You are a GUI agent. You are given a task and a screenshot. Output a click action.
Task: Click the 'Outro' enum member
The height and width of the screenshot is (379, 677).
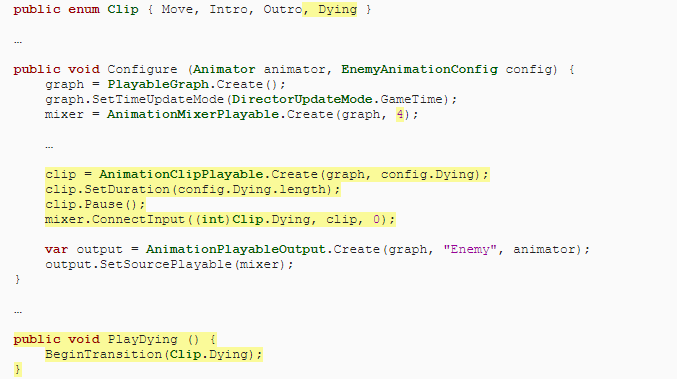pyautogui.click(x=283, y=9)
